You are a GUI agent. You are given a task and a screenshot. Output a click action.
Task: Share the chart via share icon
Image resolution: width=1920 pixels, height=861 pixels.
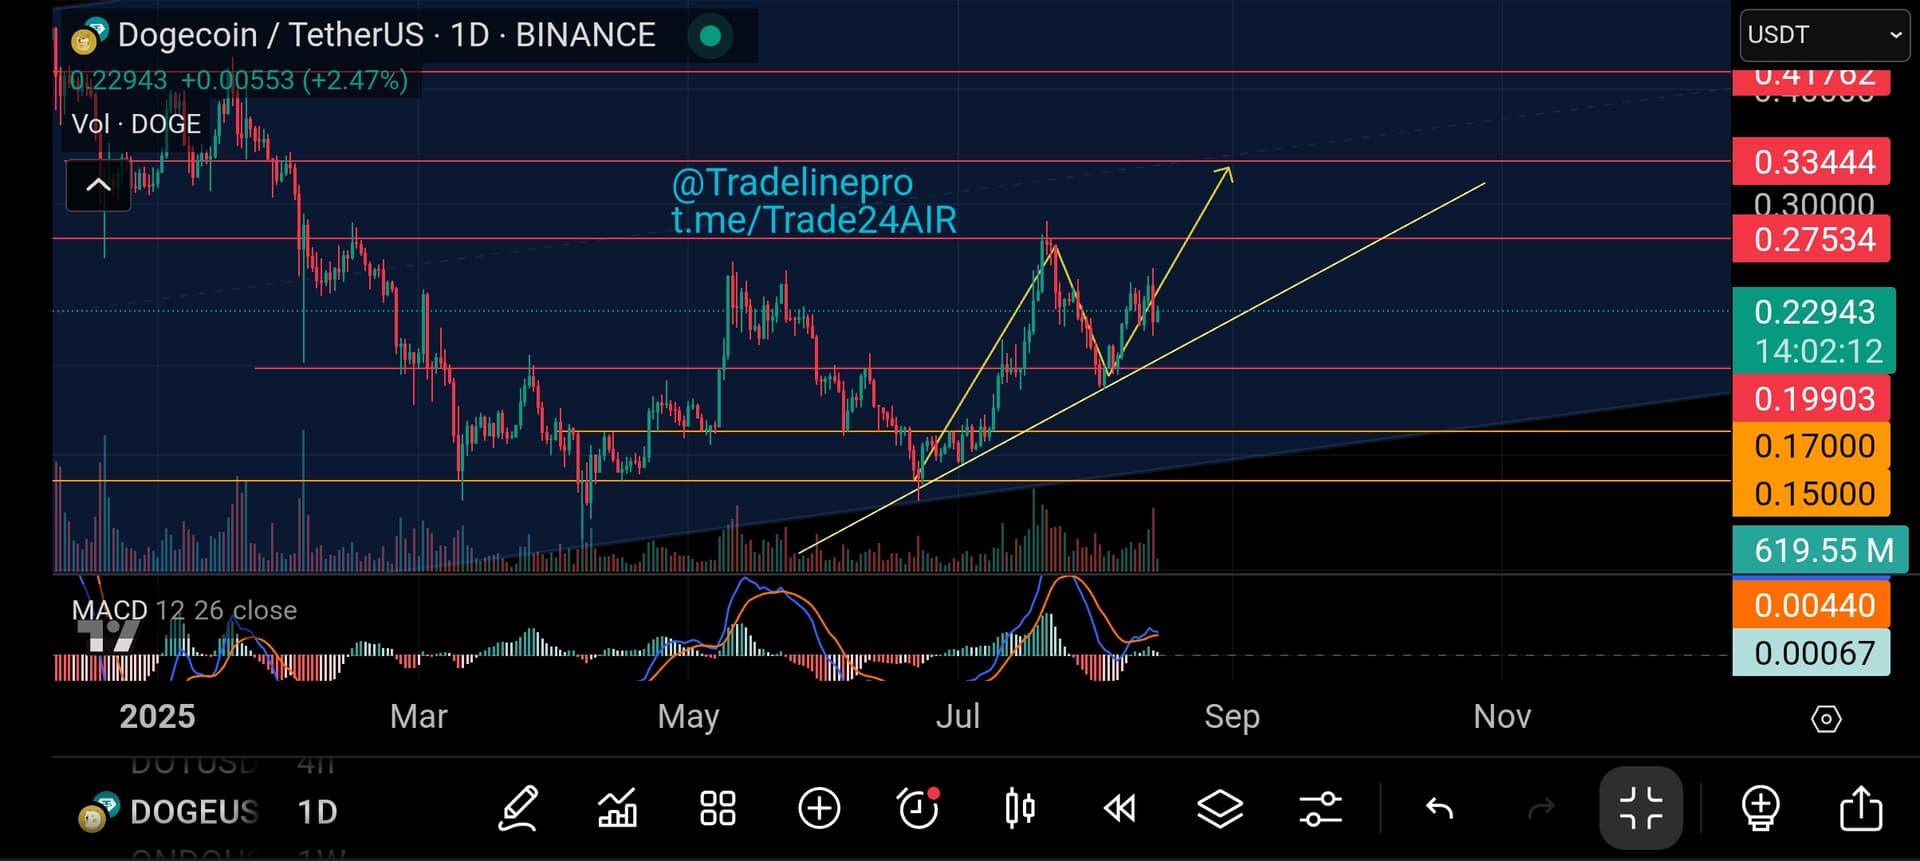tap(1860, 808)
